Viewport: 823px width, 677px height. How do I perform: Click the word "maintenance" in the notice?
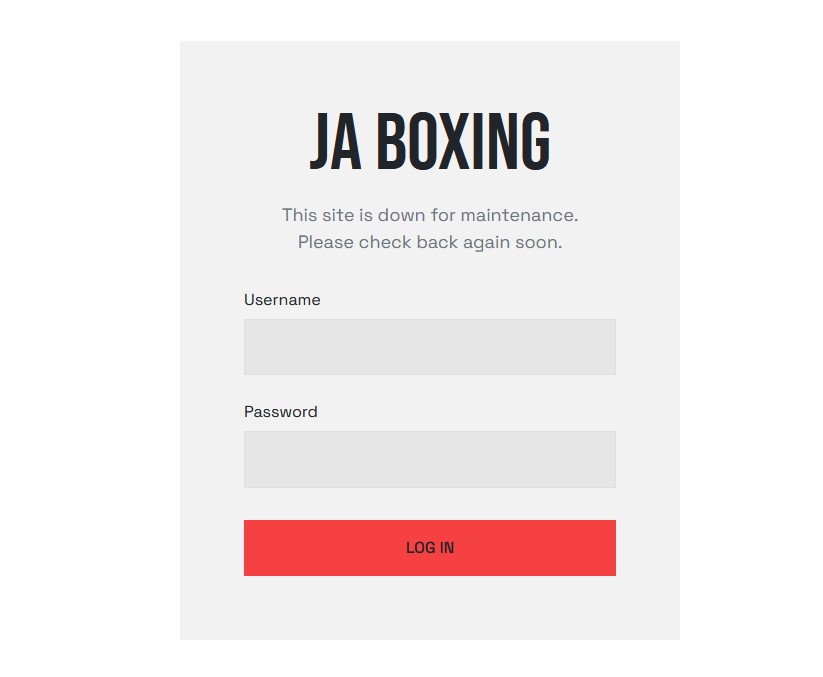(x=518, y=215)
